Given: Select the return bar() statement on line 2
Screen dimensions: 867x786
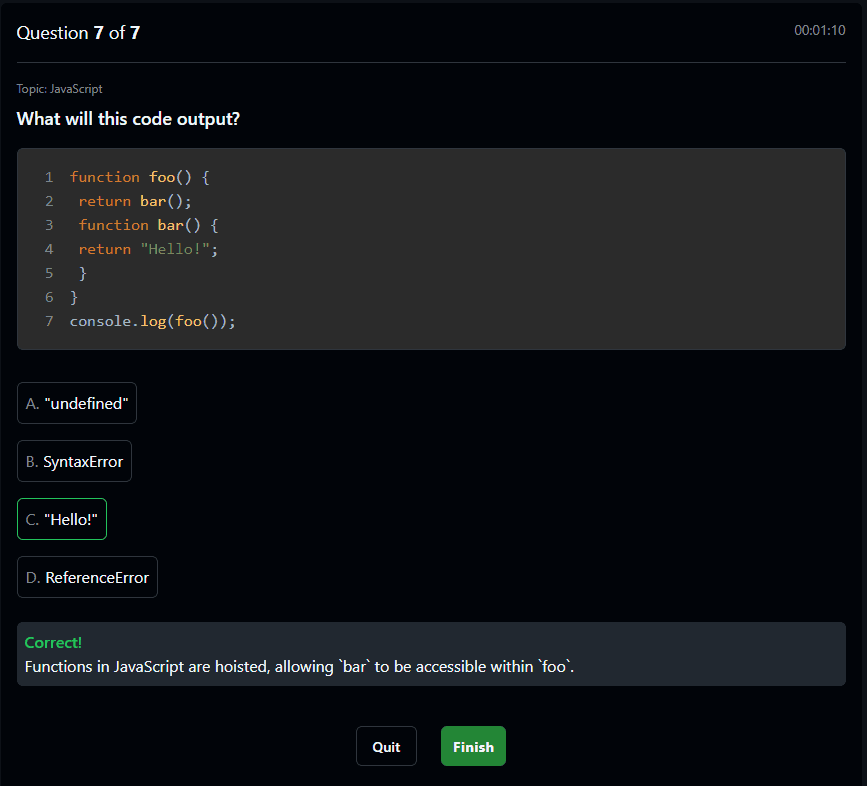Looking at the screenshot, I should pyautogui.click(x=133, y=201).
